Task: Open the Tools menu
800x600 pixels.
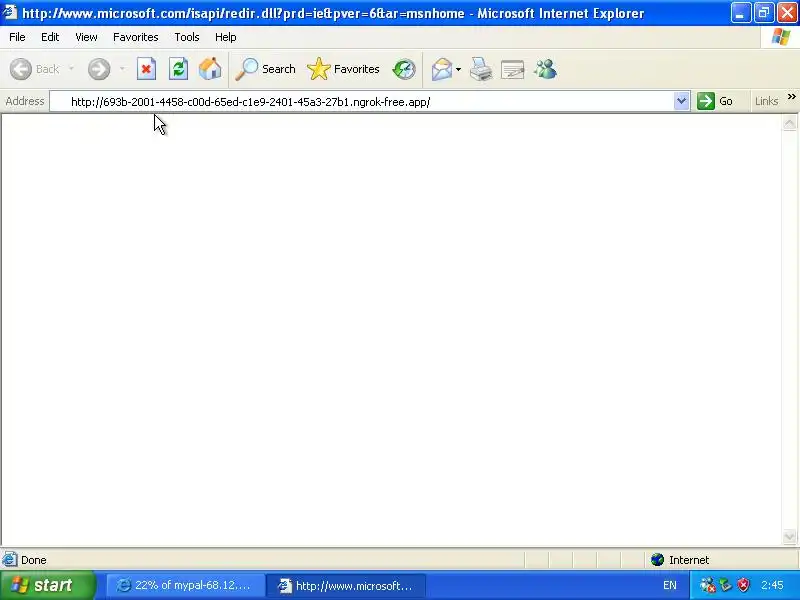Action: click(x=187, y=37)
